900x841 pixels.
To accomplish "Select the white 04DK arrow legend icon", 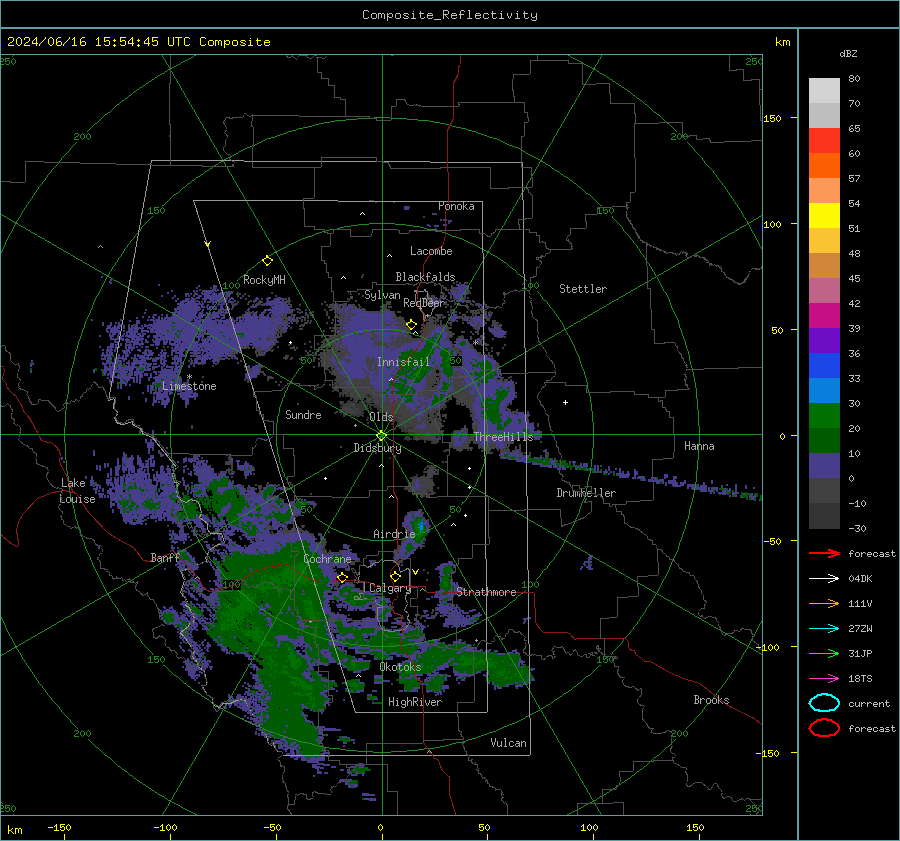I will [x=824, y=579].
